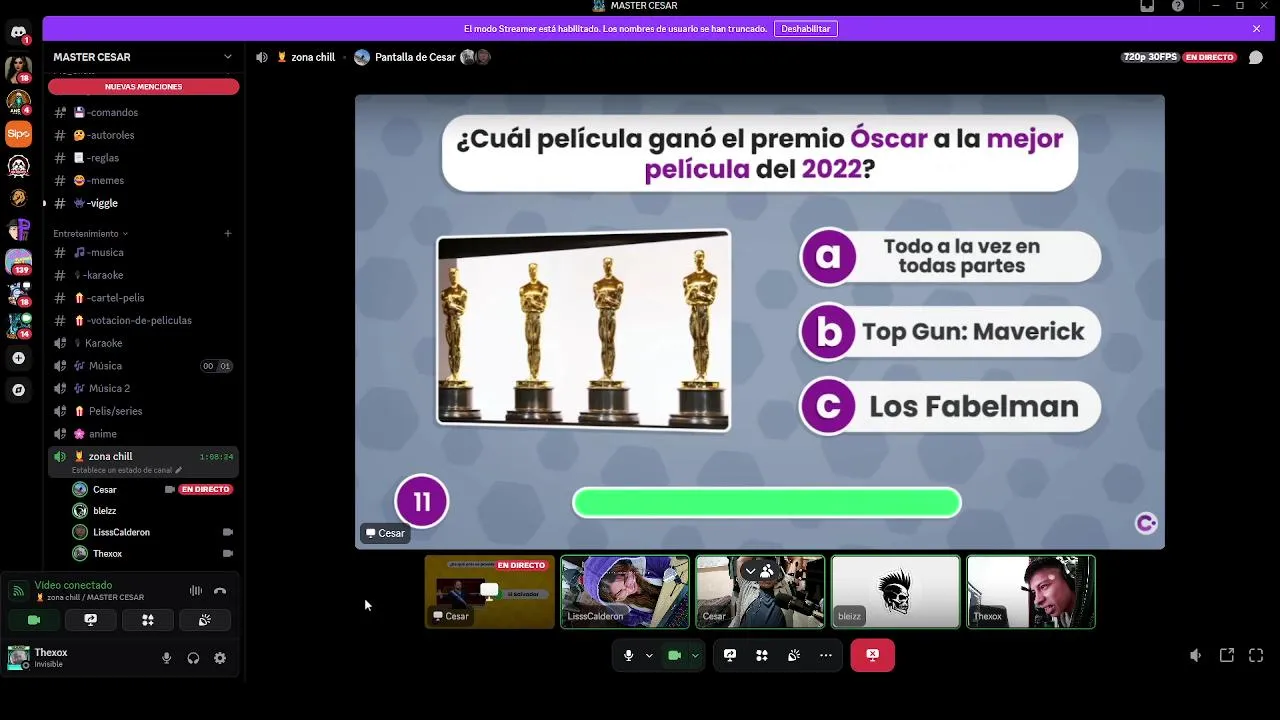Focus Thexox's camera video tile
Image resolution: width=1280 pixels, height=720 pixels.
[x=1031, y=592]
